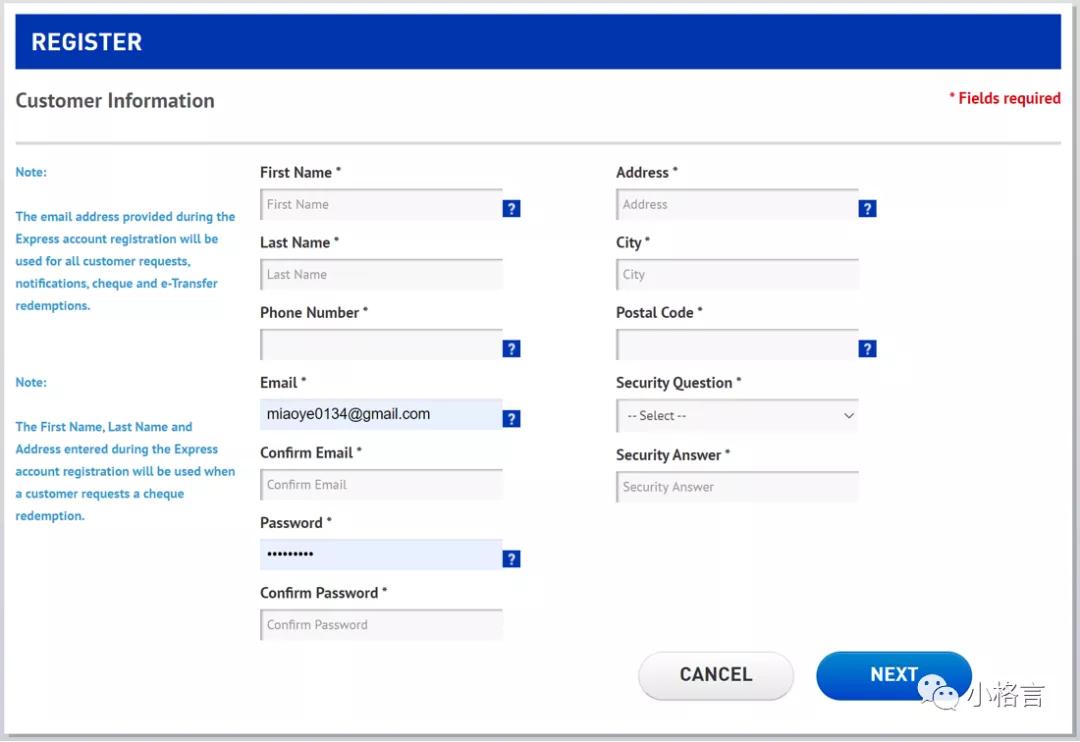Click the Address input field

coord(737,205)
